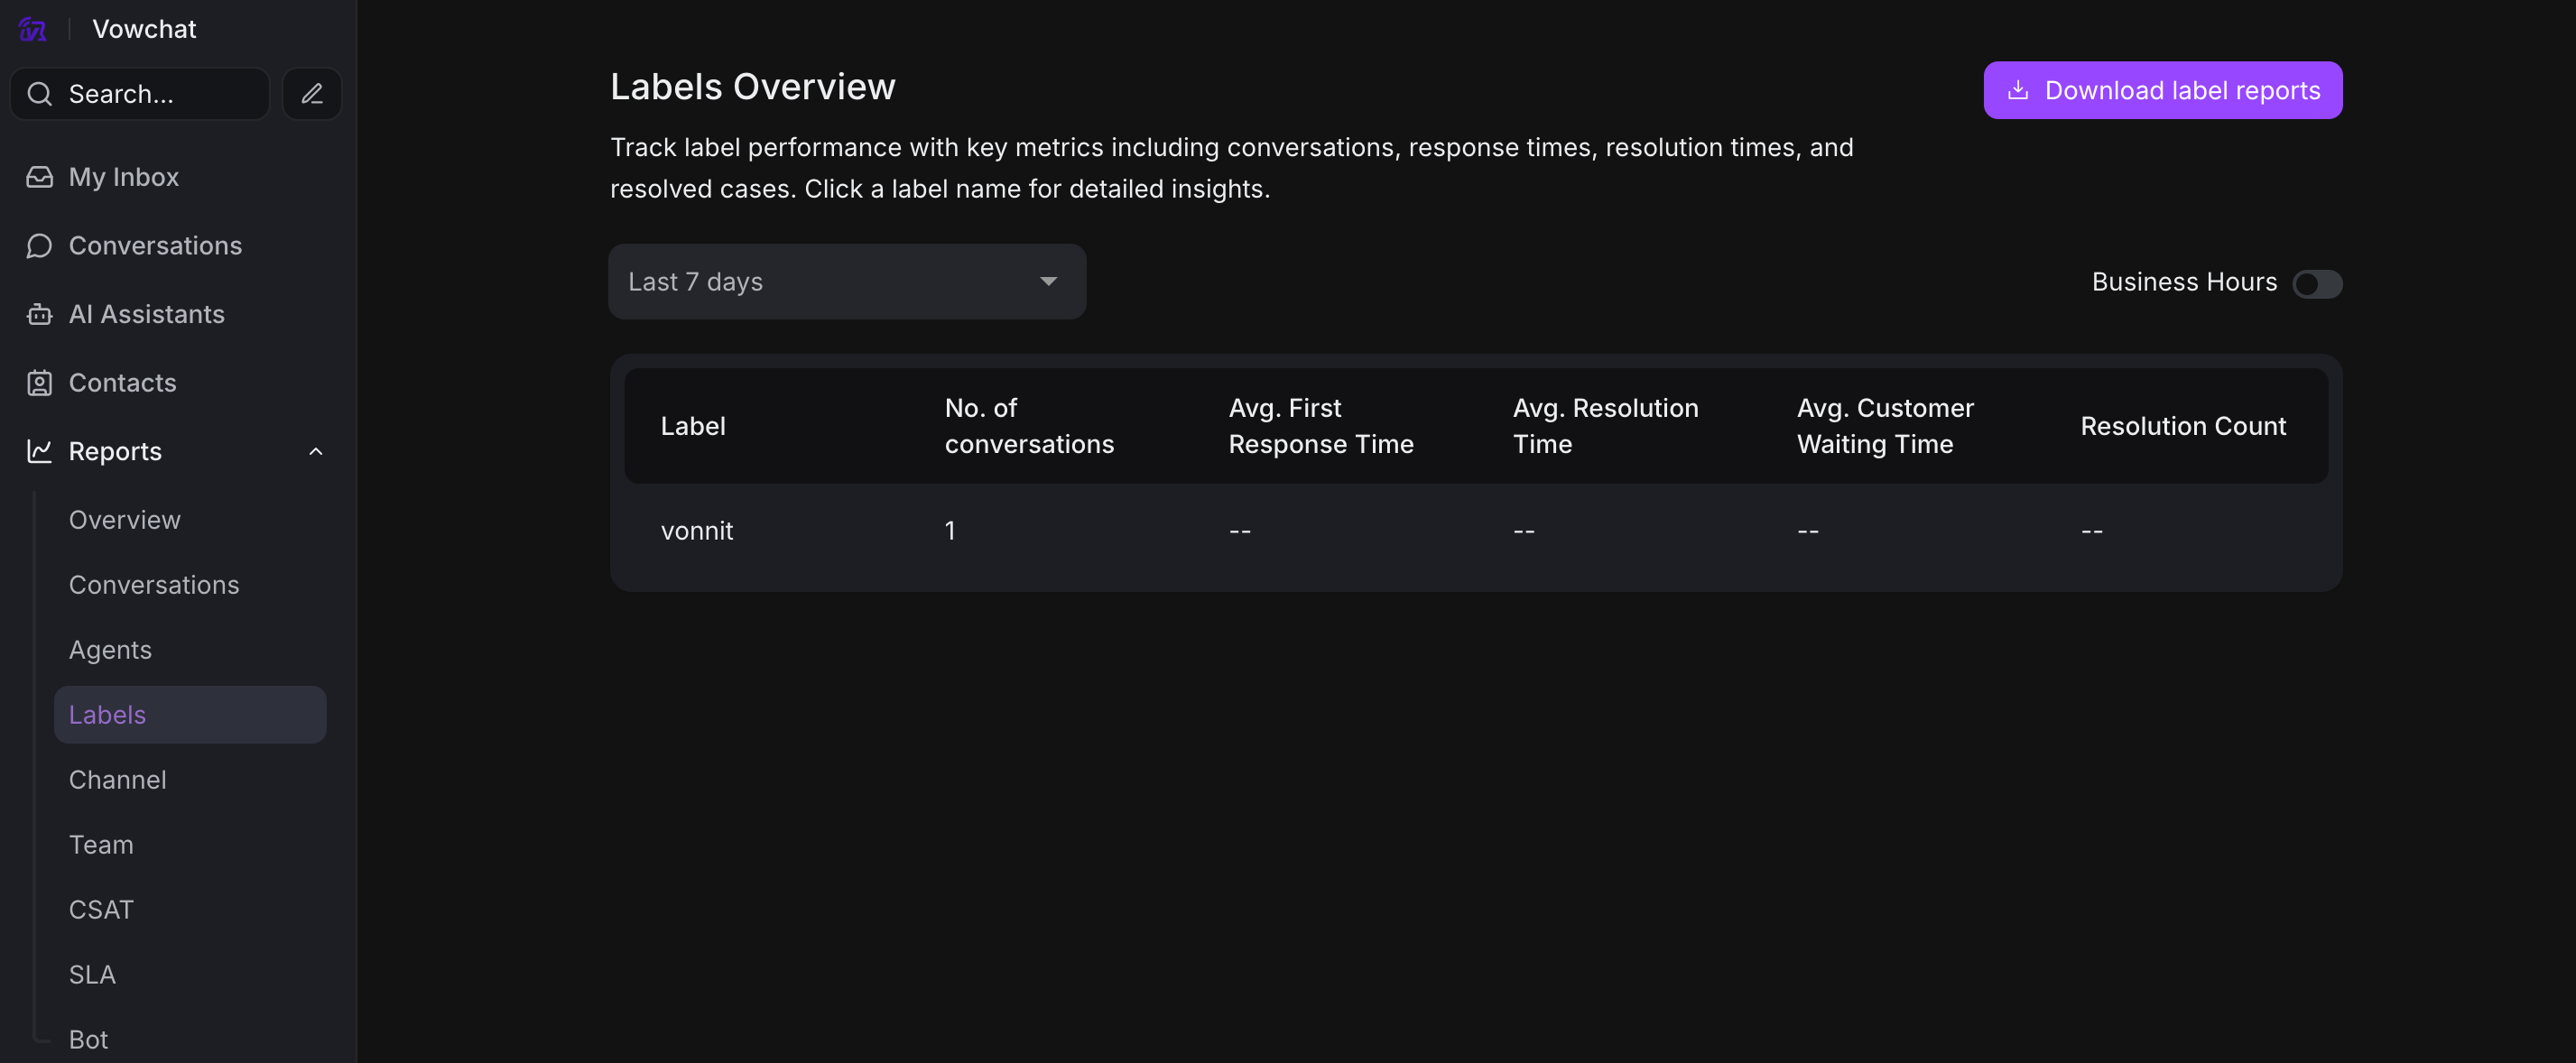2576x1063 pixels.
Task: Click the Vowchat logo icon
Action: [x=32, y=29]
